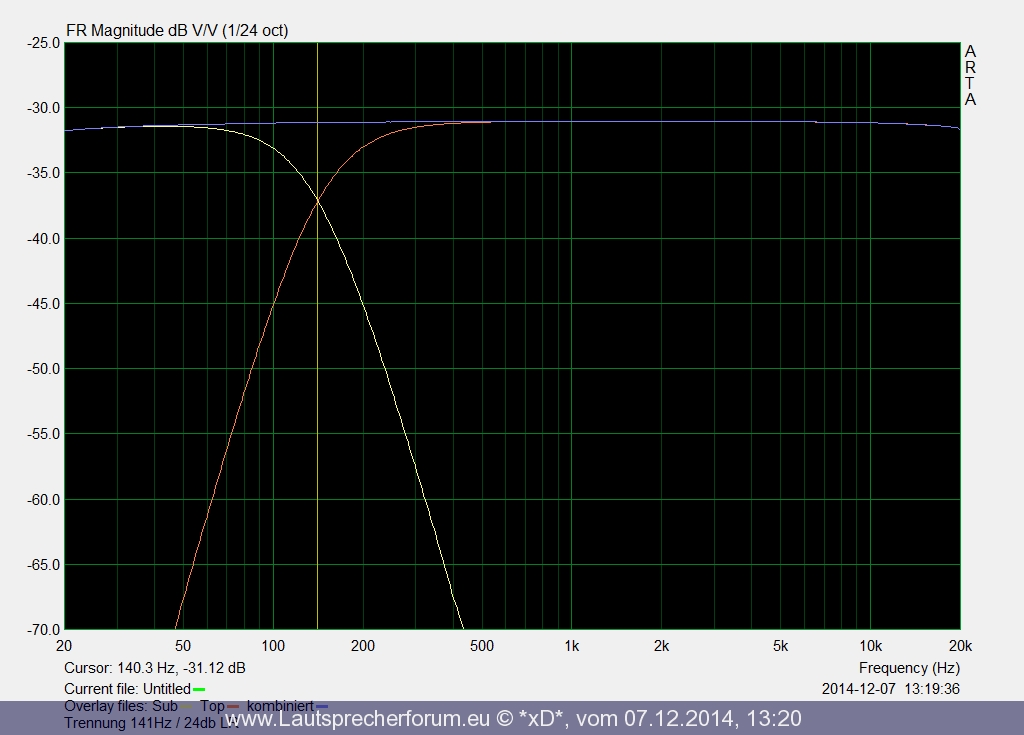Click the Cursor 140.3 Hz readout text

tap(154, 668)
